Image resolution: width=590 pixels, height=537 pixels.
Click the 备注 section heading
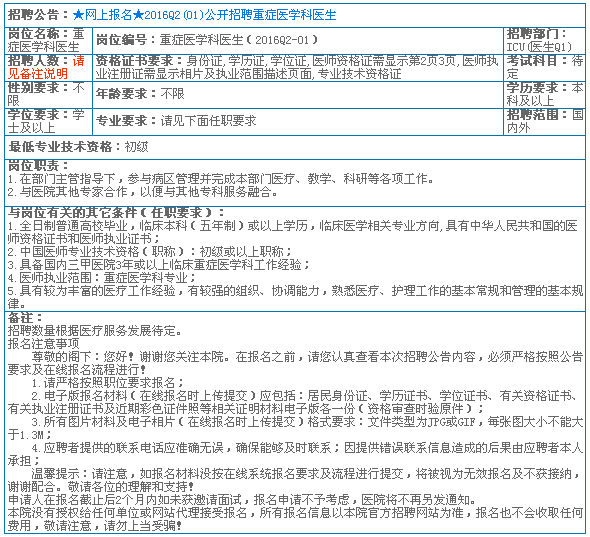[25, 318]
